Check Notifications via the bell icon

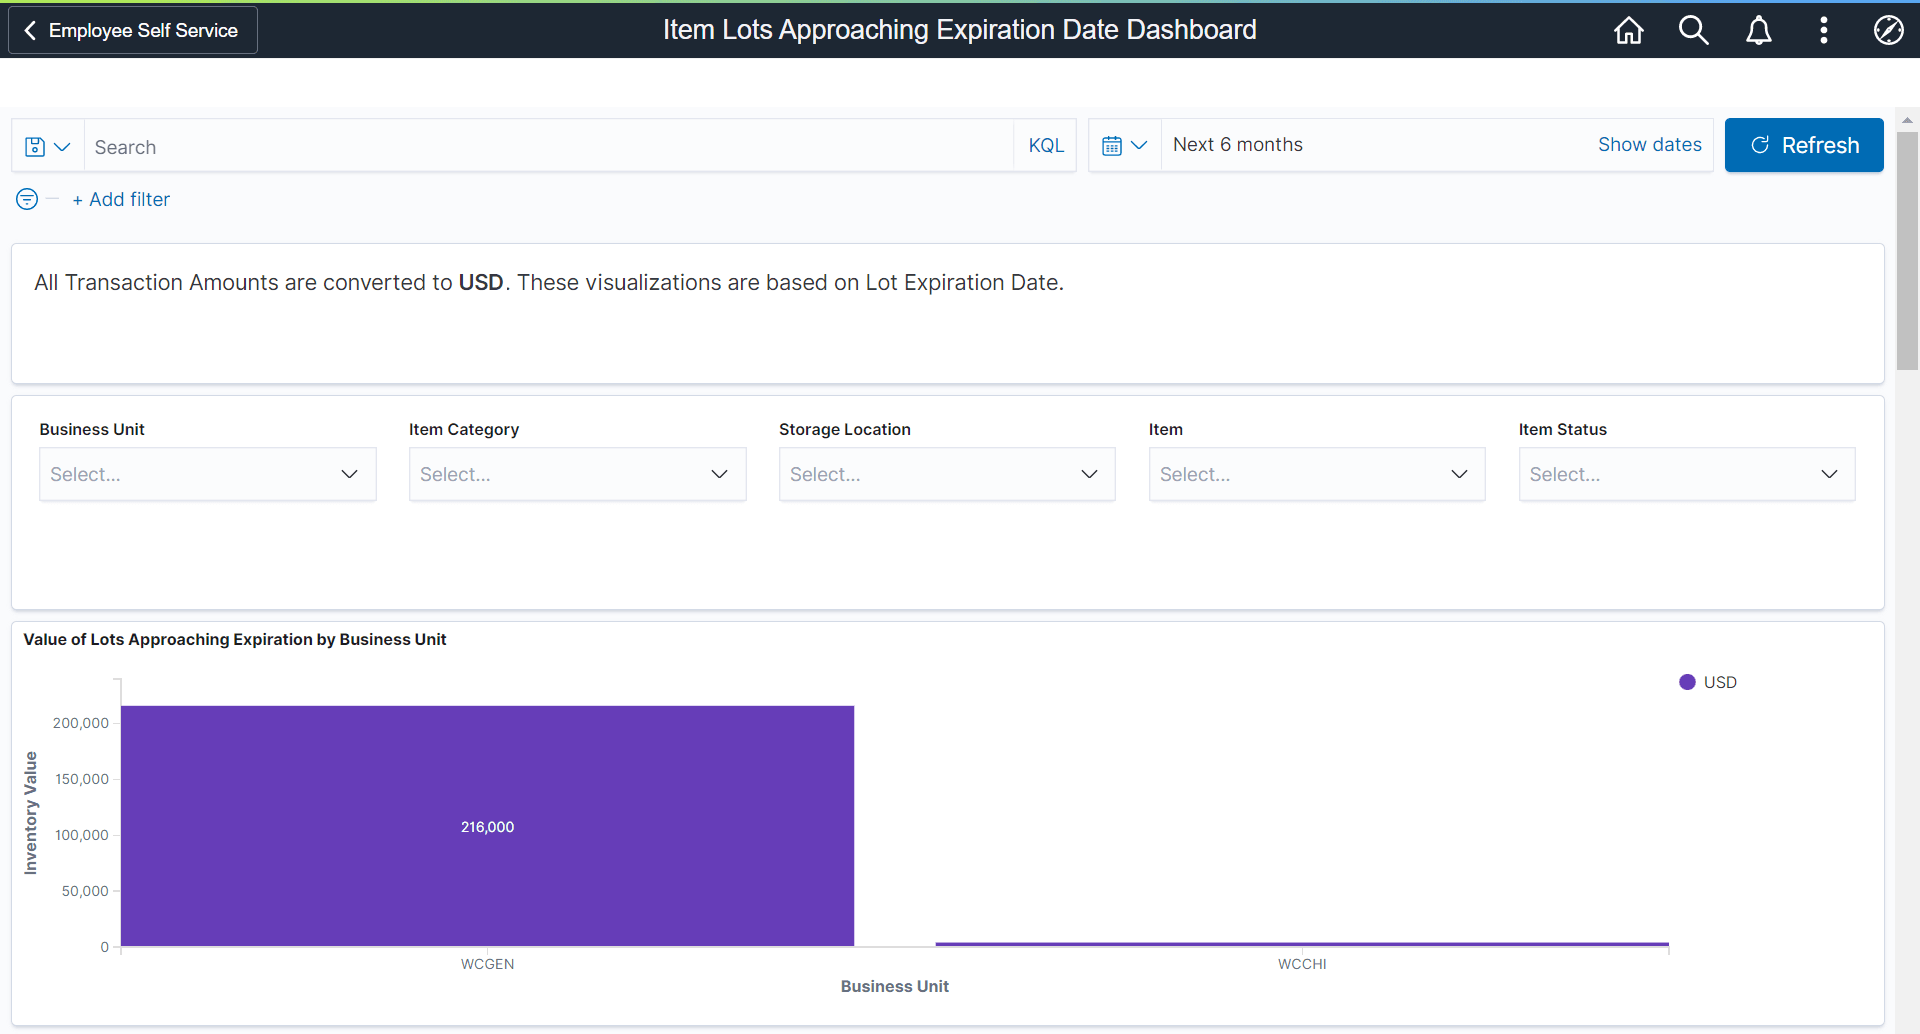click(1758, 30)
